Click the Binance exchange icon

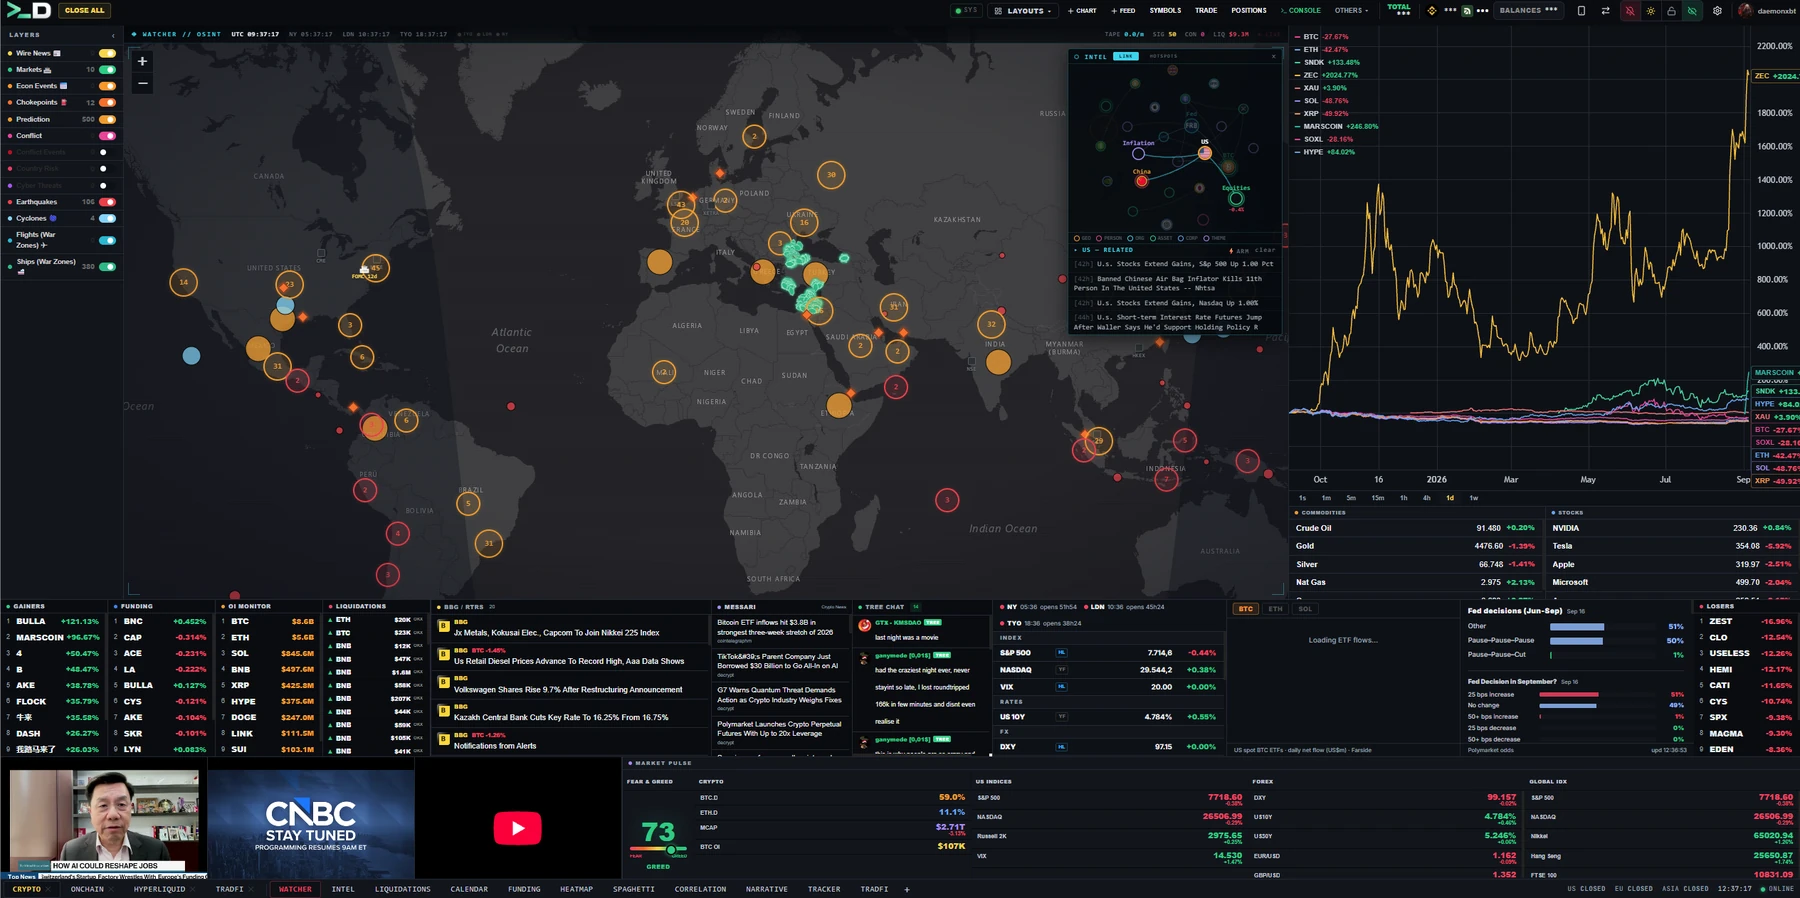pyautogui.click(x=1431, y=11)
